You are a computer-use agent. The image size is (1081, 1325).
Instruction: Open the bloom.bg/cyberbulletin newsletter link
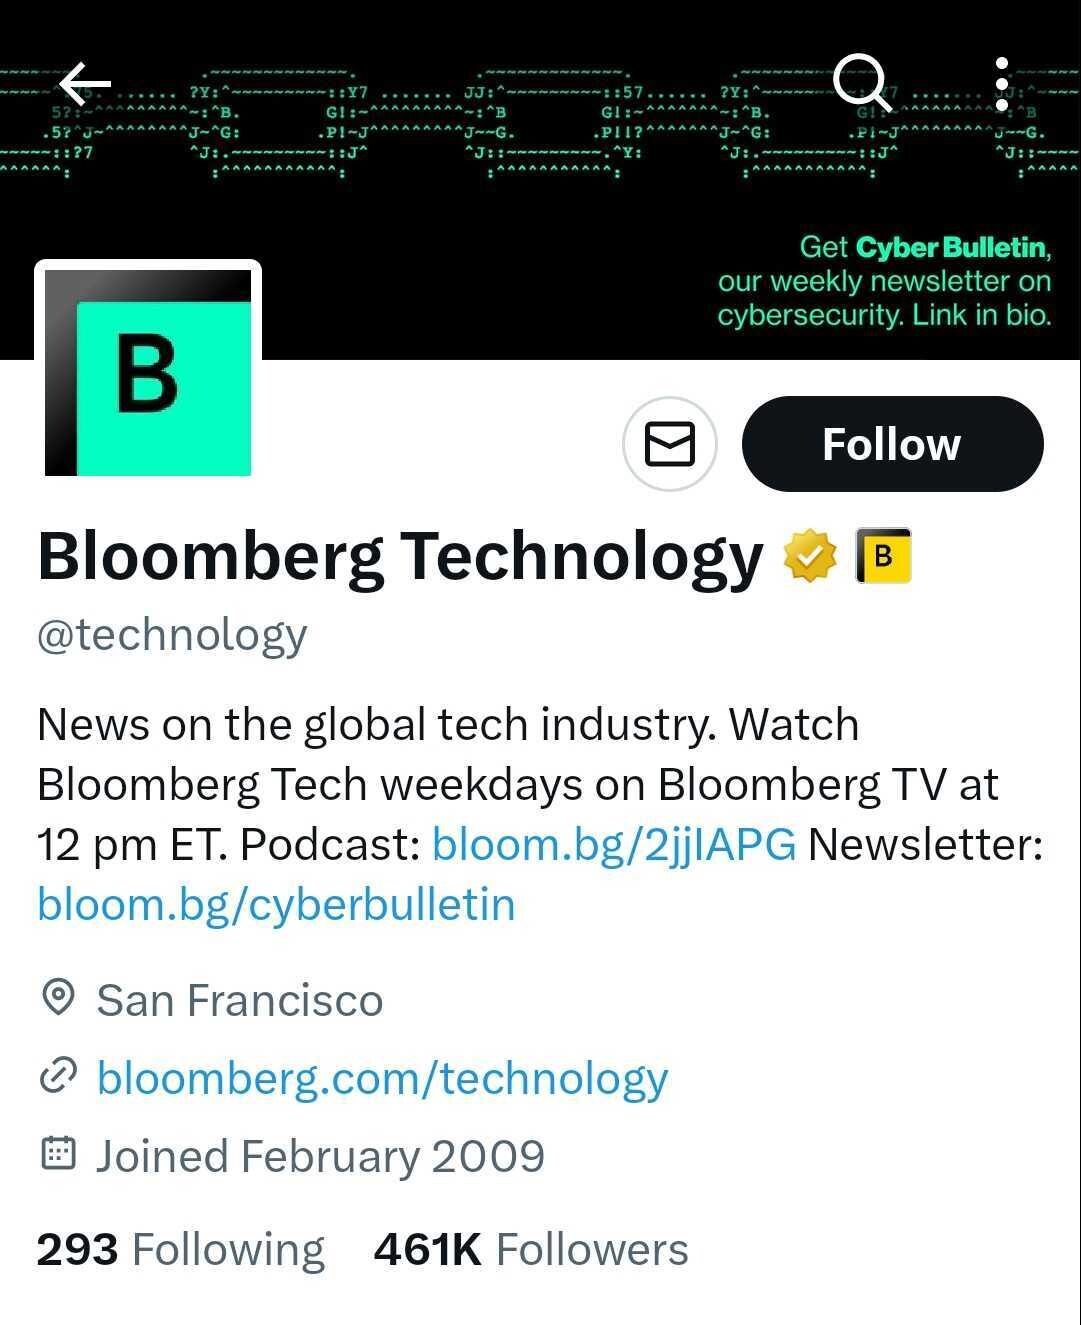coord(275,903)
